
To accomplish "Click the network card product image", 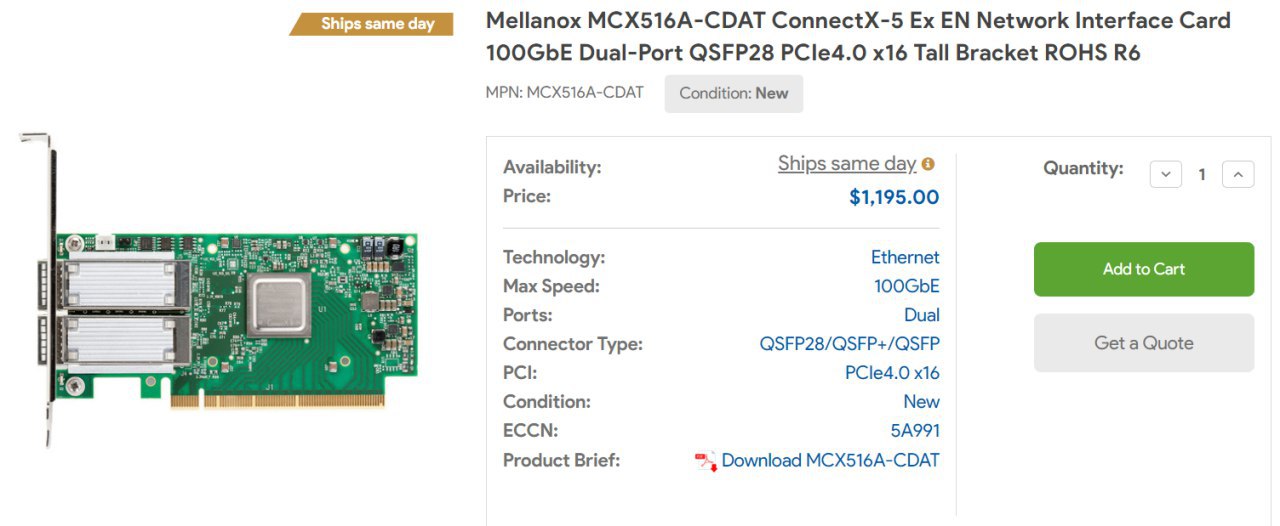I will [x=219, y=292].
